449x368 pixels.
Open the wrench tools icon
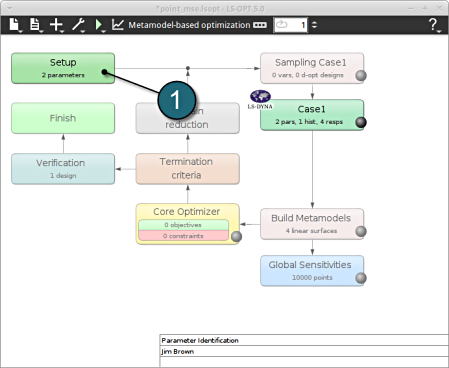(78, 25)
